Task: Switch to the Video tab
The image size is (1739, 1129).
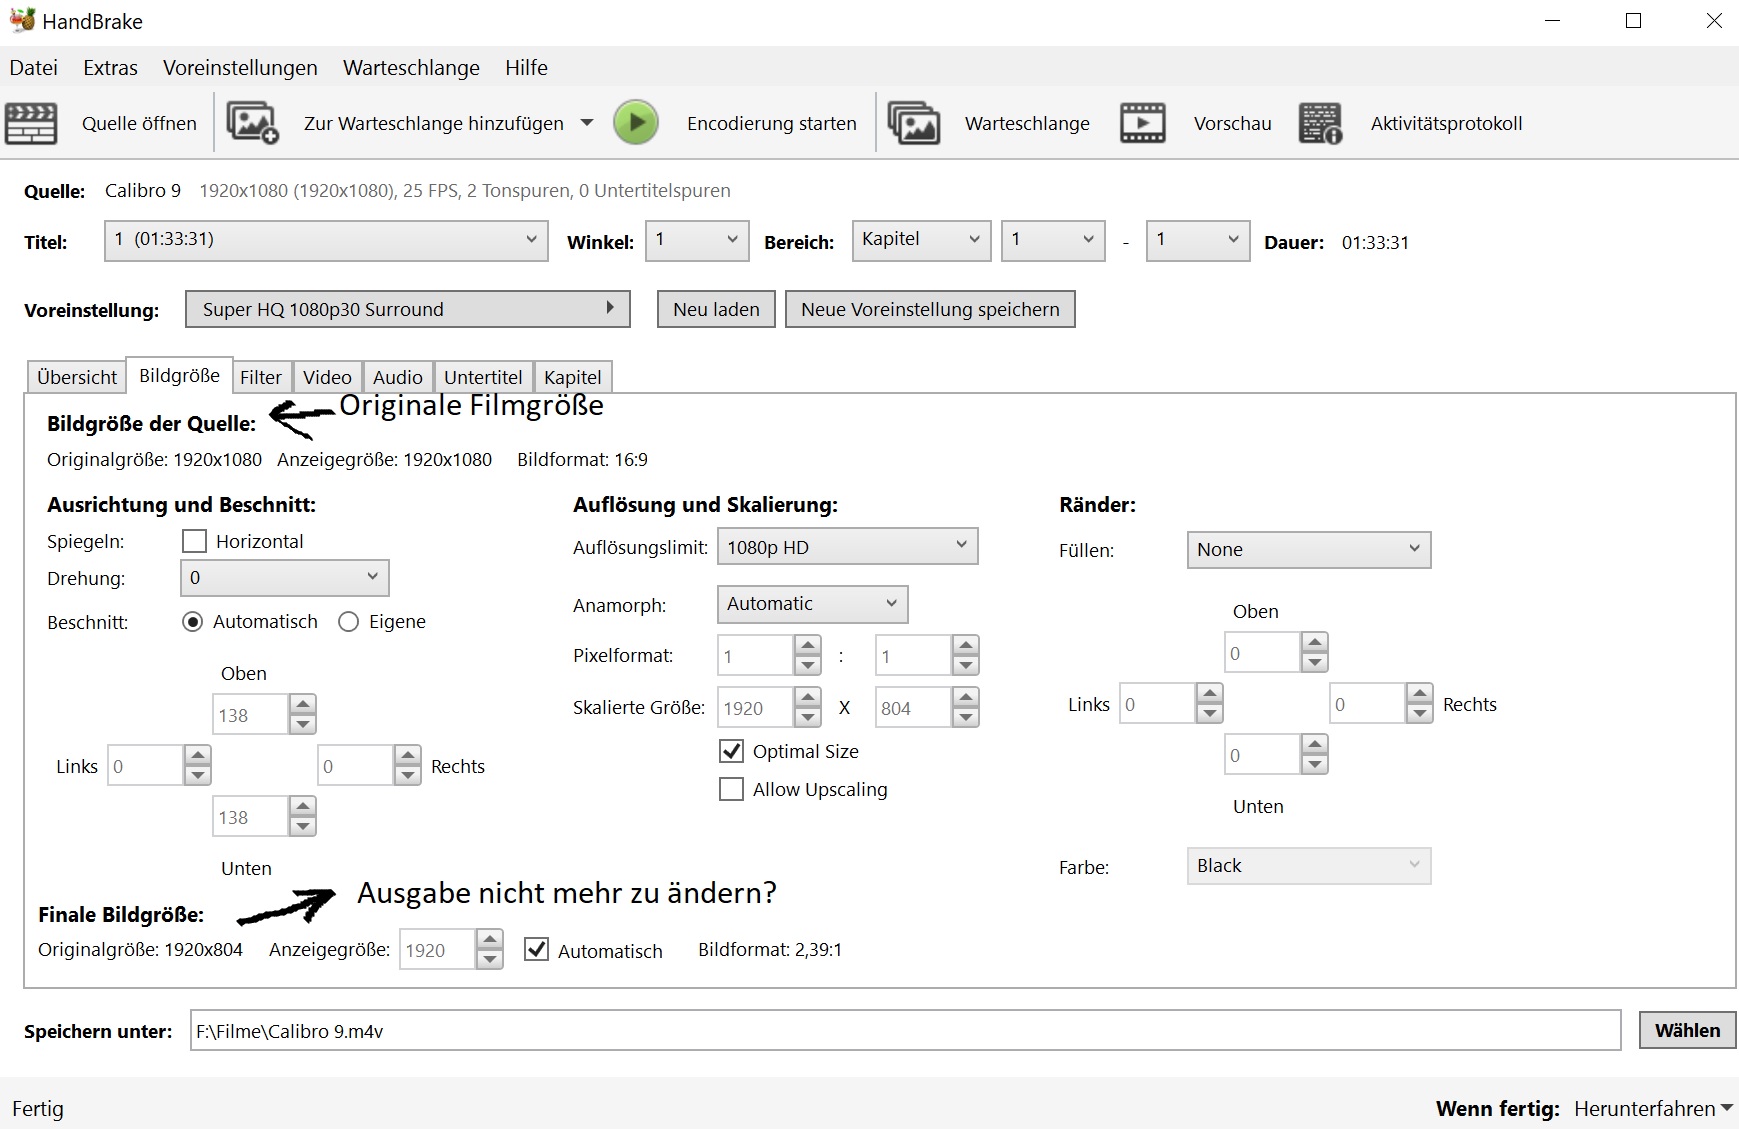Action: pos(327,377)
